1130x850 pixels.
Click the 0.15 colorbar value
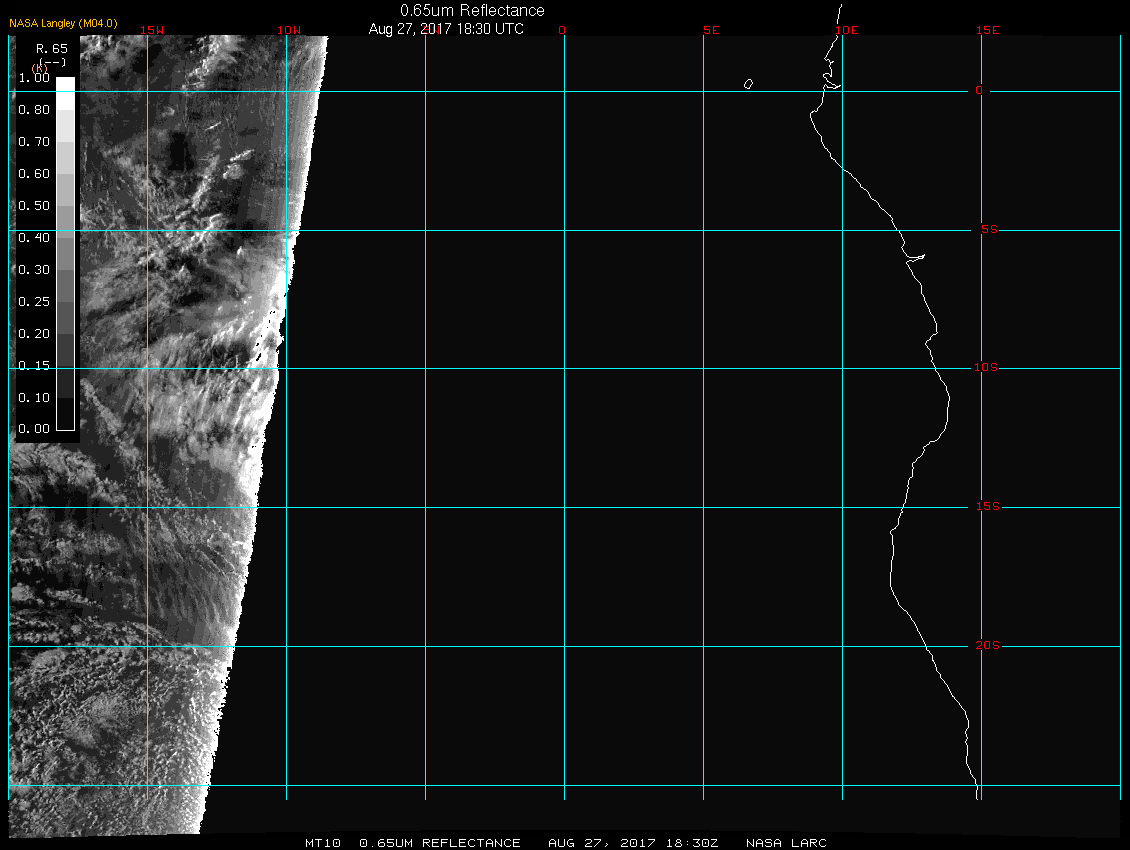click(34, 366)
